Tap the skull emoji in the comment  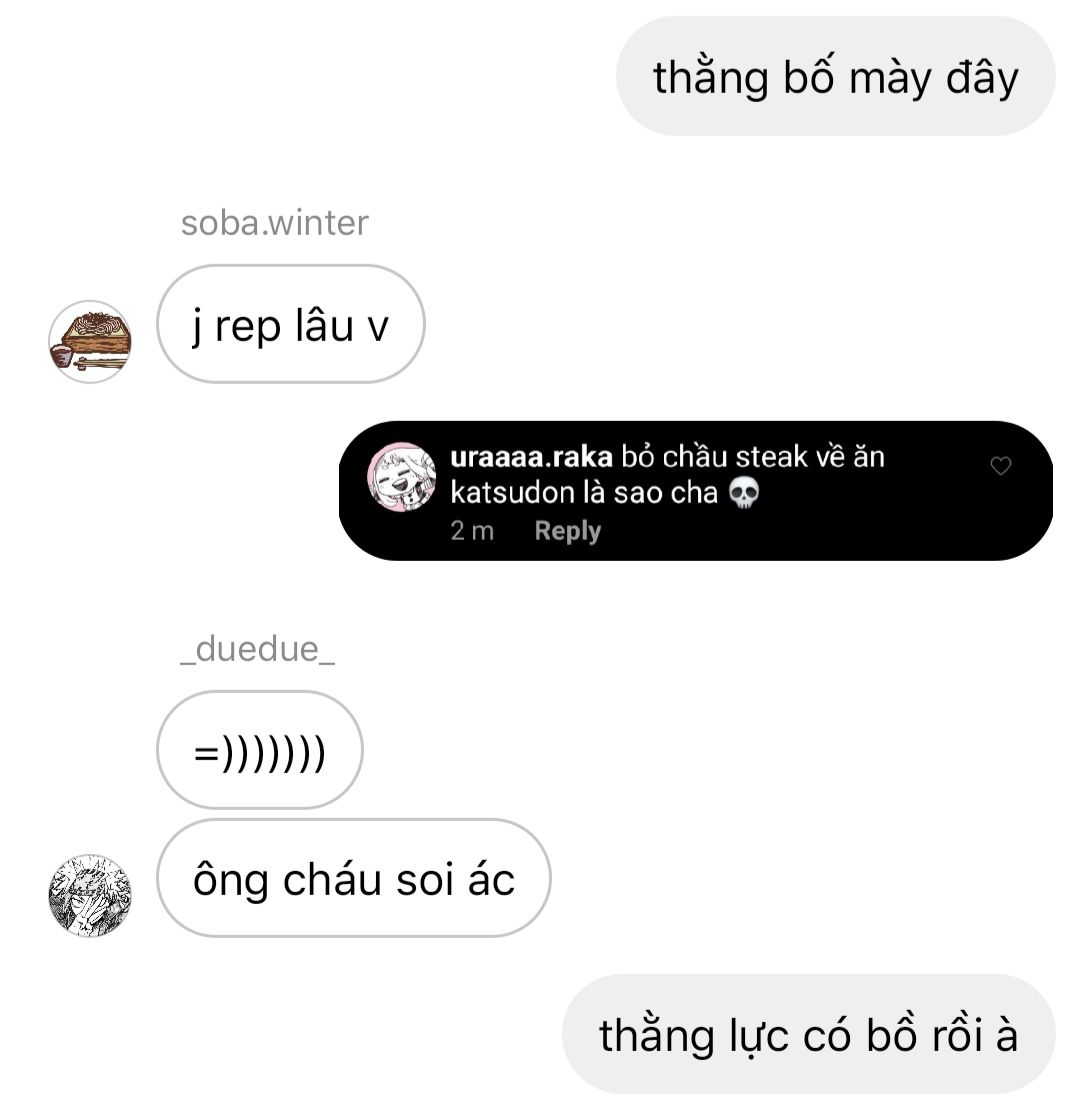(744, 492)
